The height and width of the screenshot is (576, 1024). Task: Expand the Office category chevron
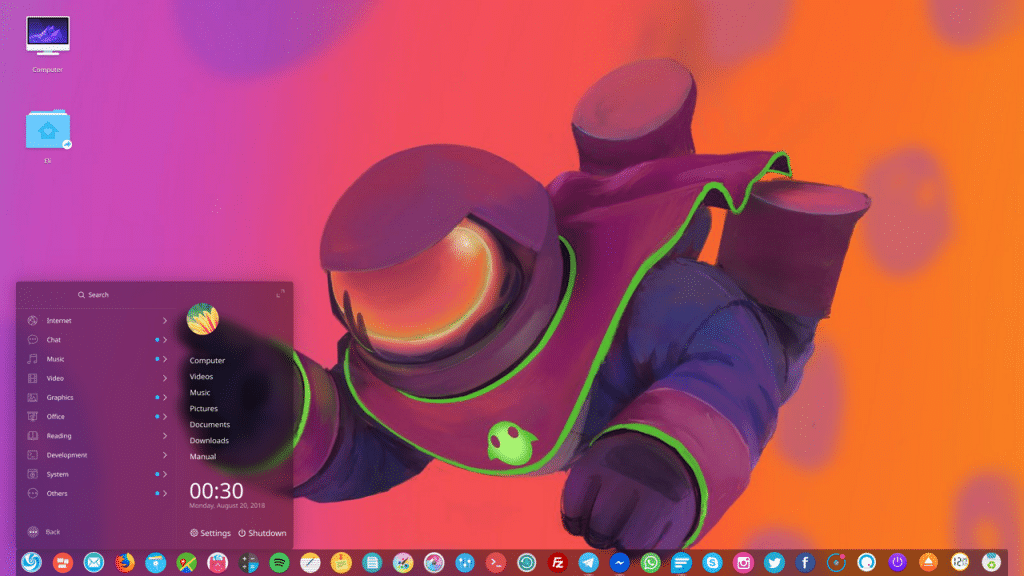tap(165, 417)
